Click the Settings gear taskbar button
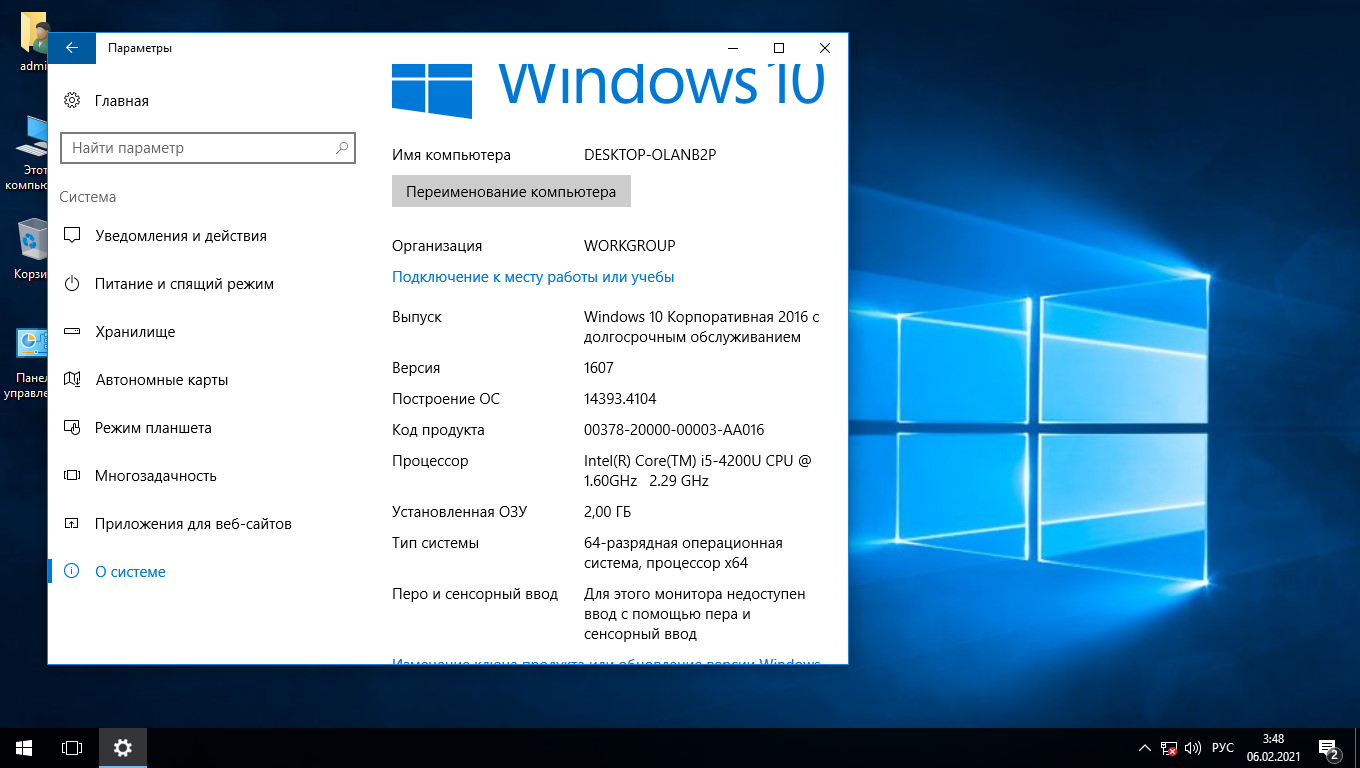Image resolution: width=1360 pixels, height=768 pixels. tap(123, 748)
